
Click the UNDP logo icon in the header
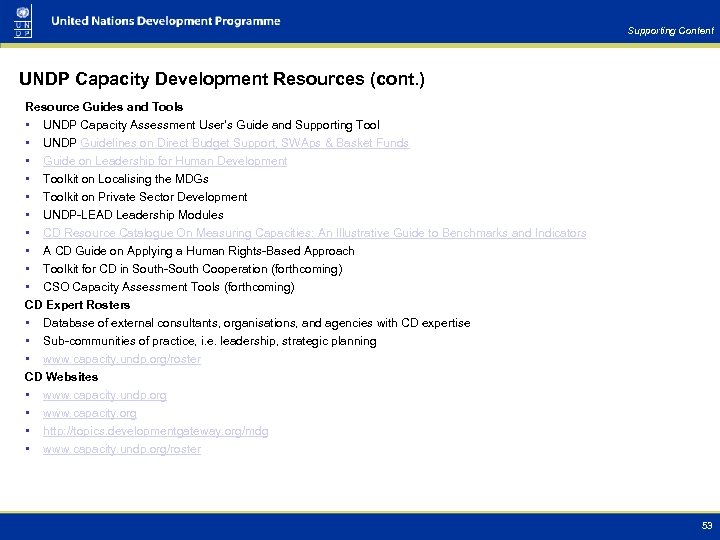click(x=23, y=21)
